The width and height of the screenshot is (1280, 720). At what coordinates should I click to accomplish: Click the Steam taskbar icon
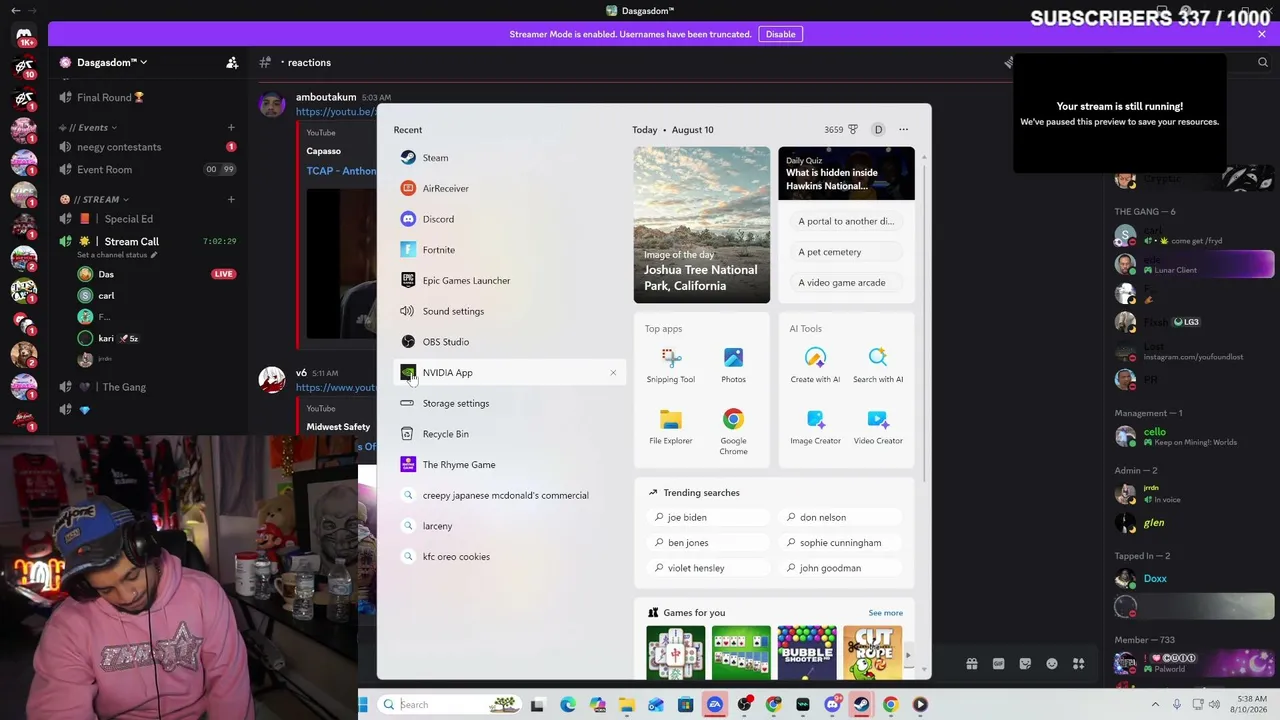click(861, 705)
